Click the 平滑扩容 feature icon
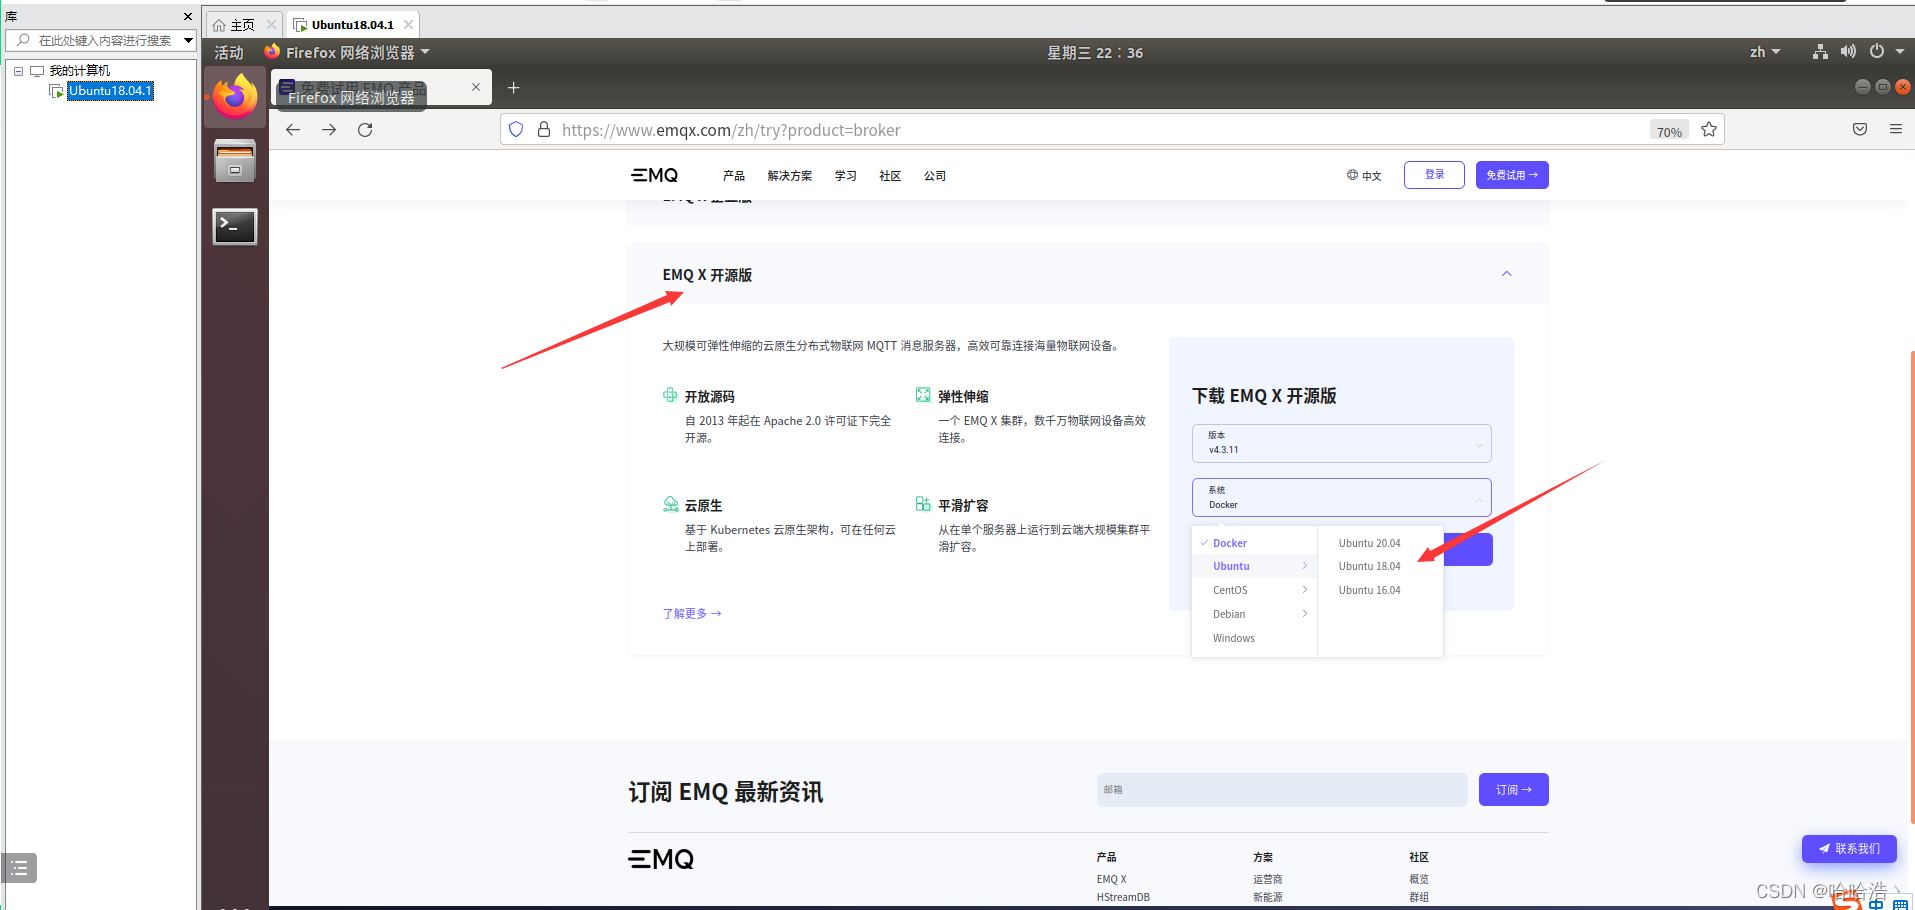This screenshot has width=1915, height=910. tap(923, 504)
